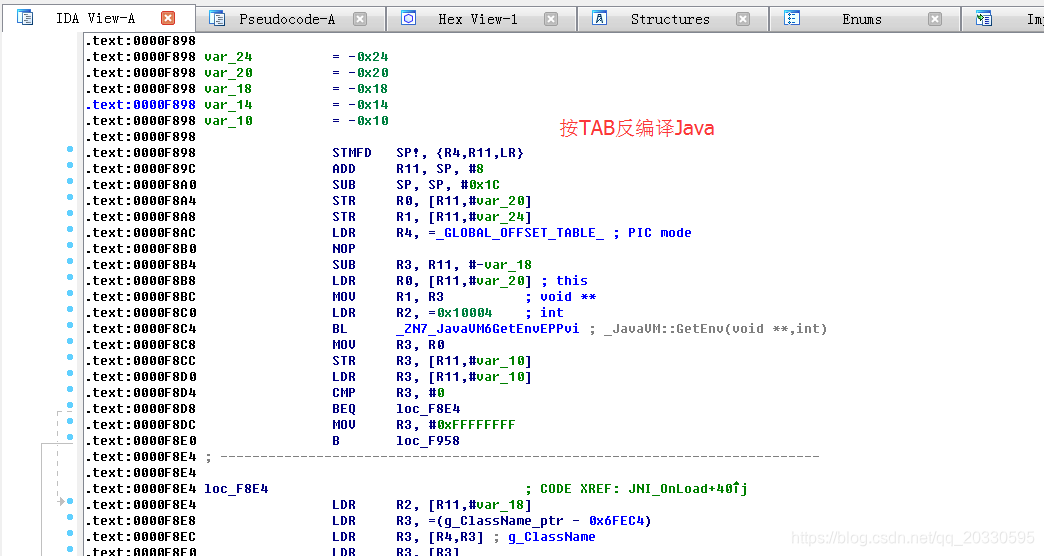
Task: Click the Pseudocode-A tab icon
Action: (x=216, y=18)
